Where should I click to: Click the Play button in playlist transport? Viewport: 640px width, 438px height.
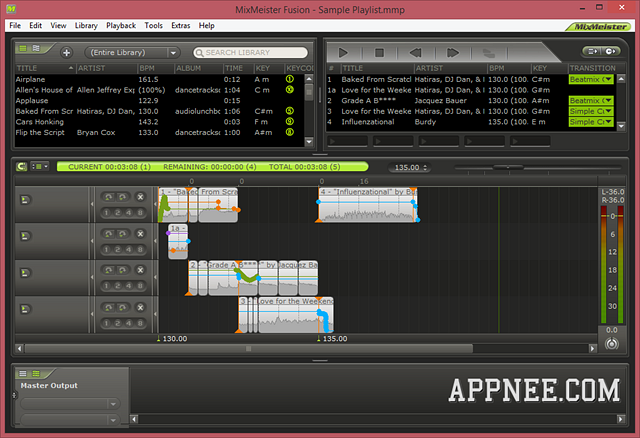point(343,53)
